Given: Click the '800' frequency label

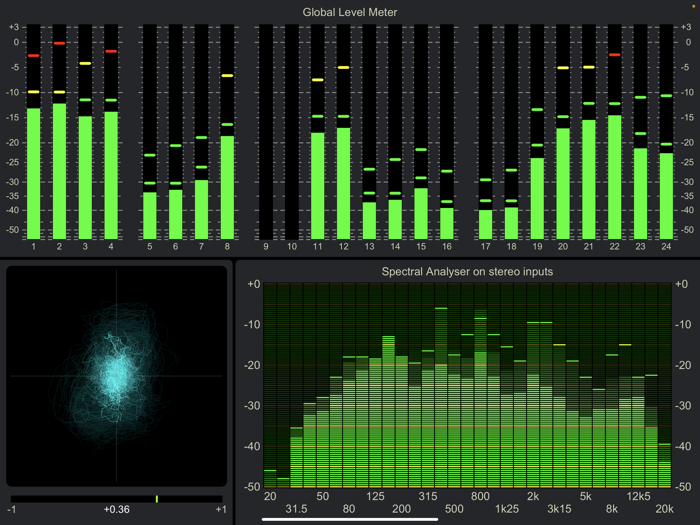Looking at the screenshot, I should (480, 496).
